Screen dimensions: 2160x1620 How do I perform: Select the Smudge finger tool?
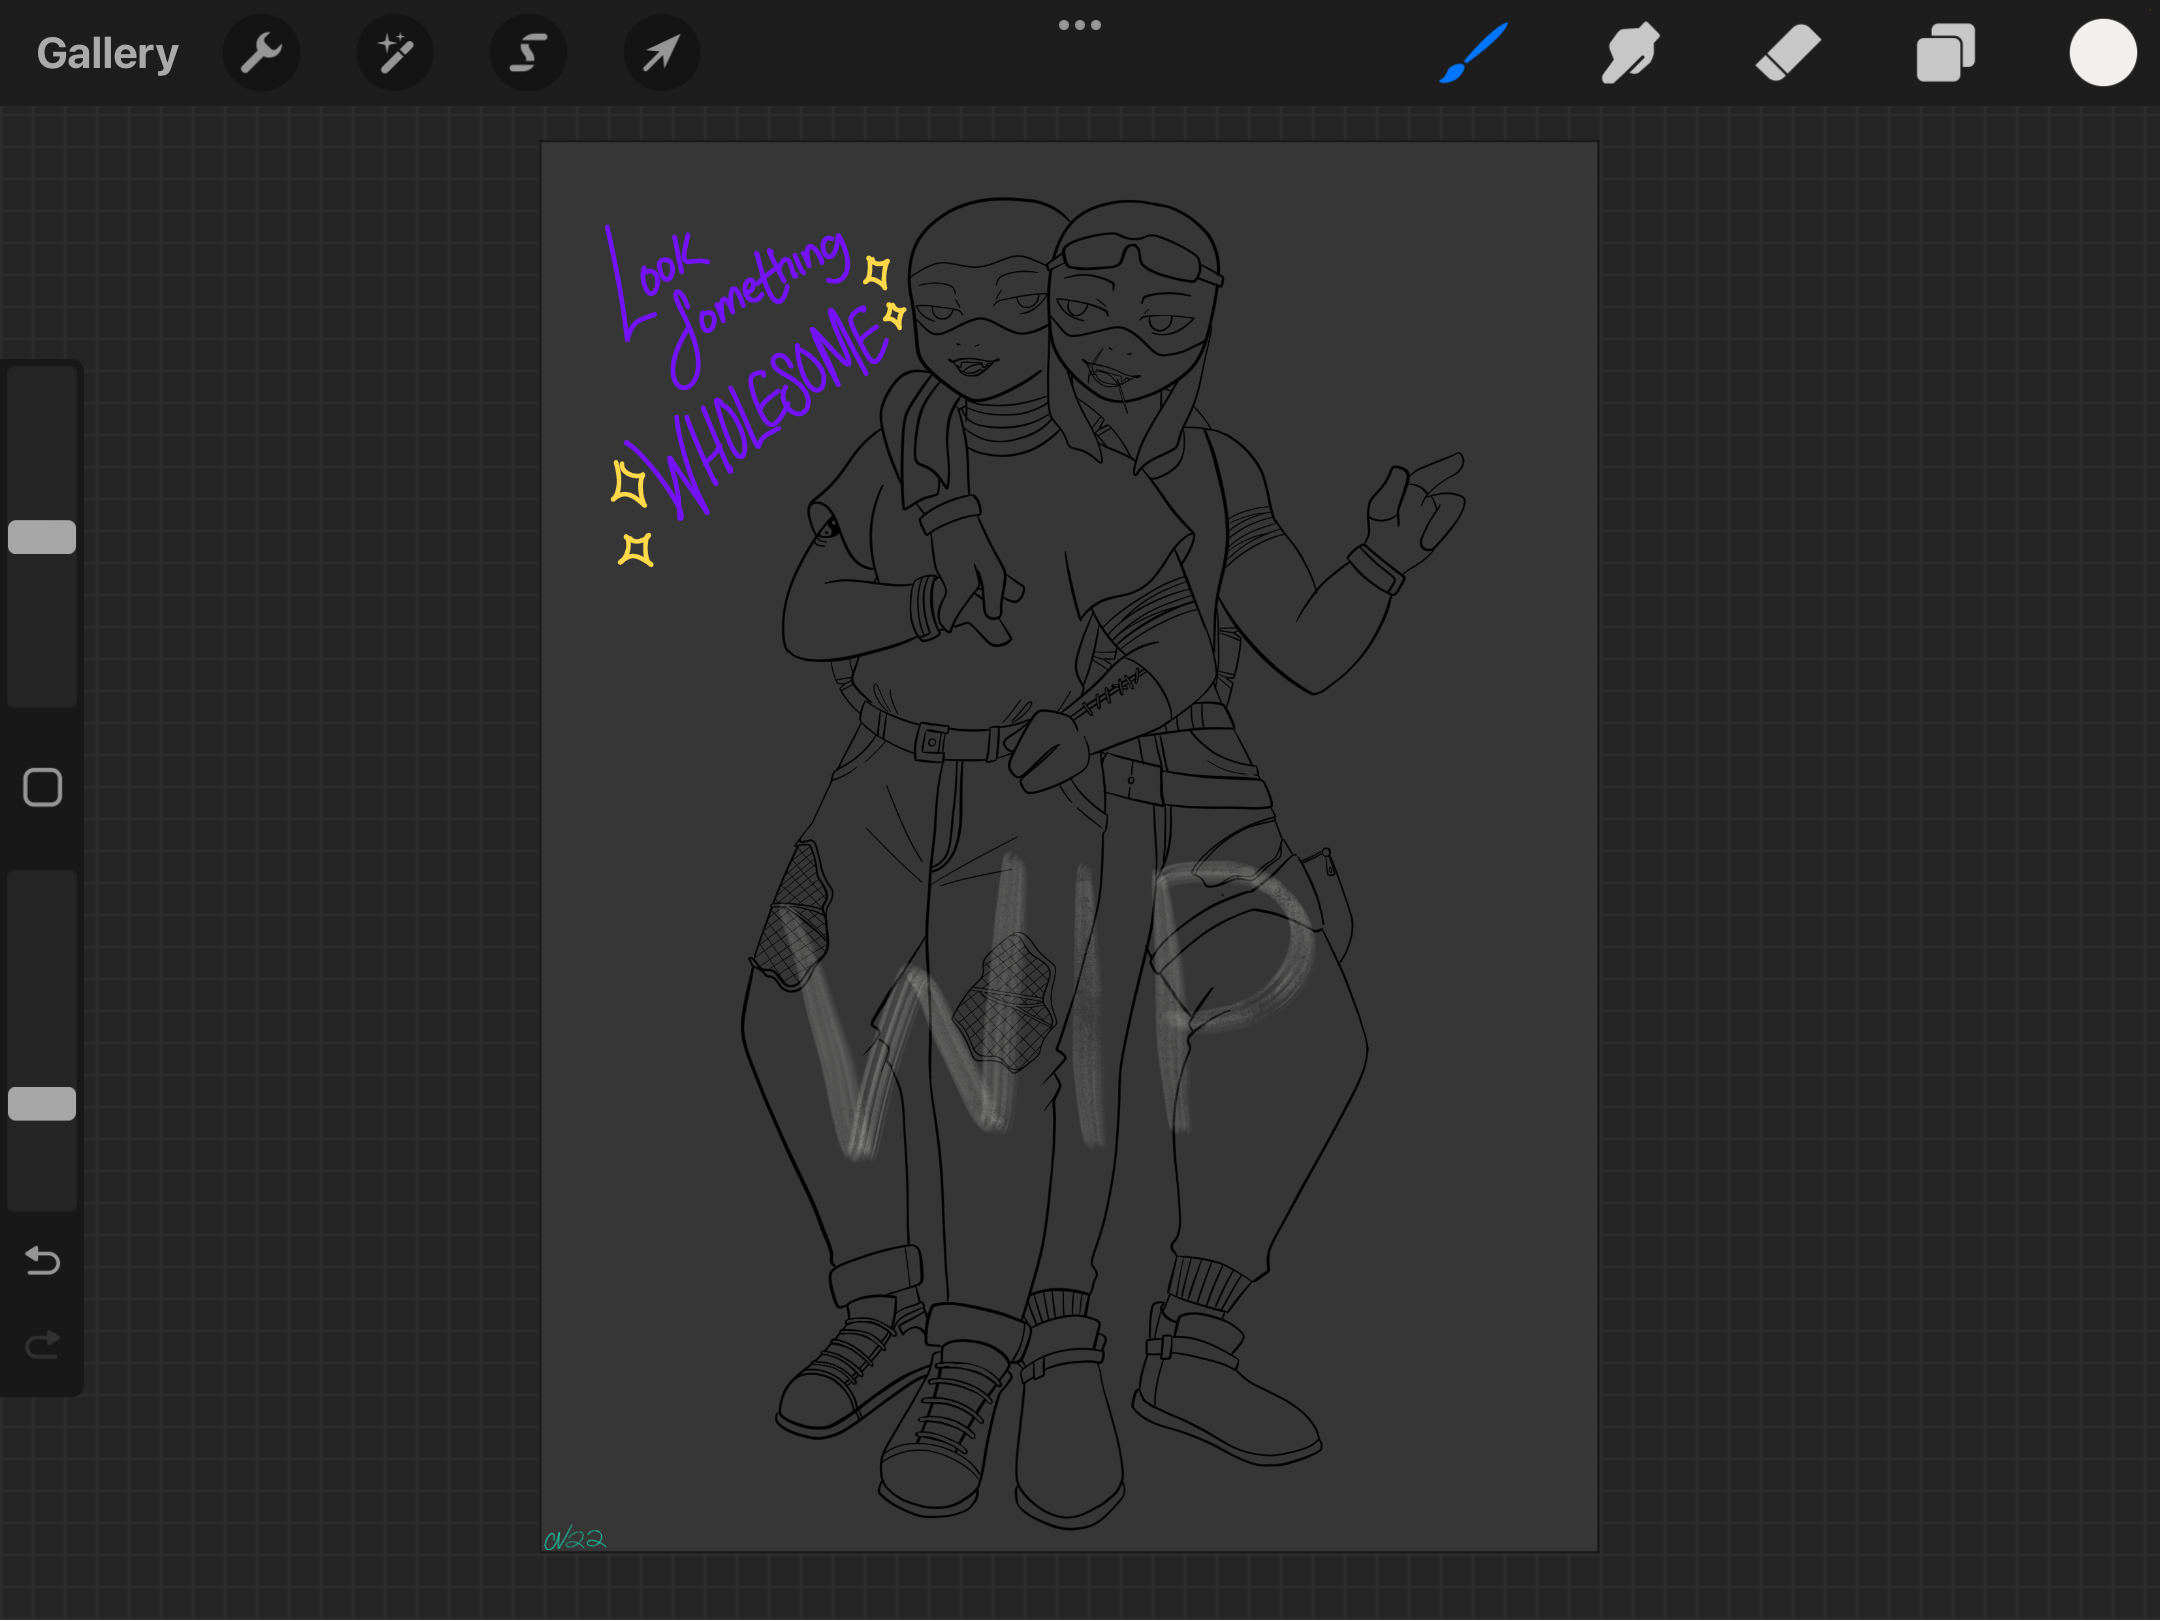[1630, 53]
